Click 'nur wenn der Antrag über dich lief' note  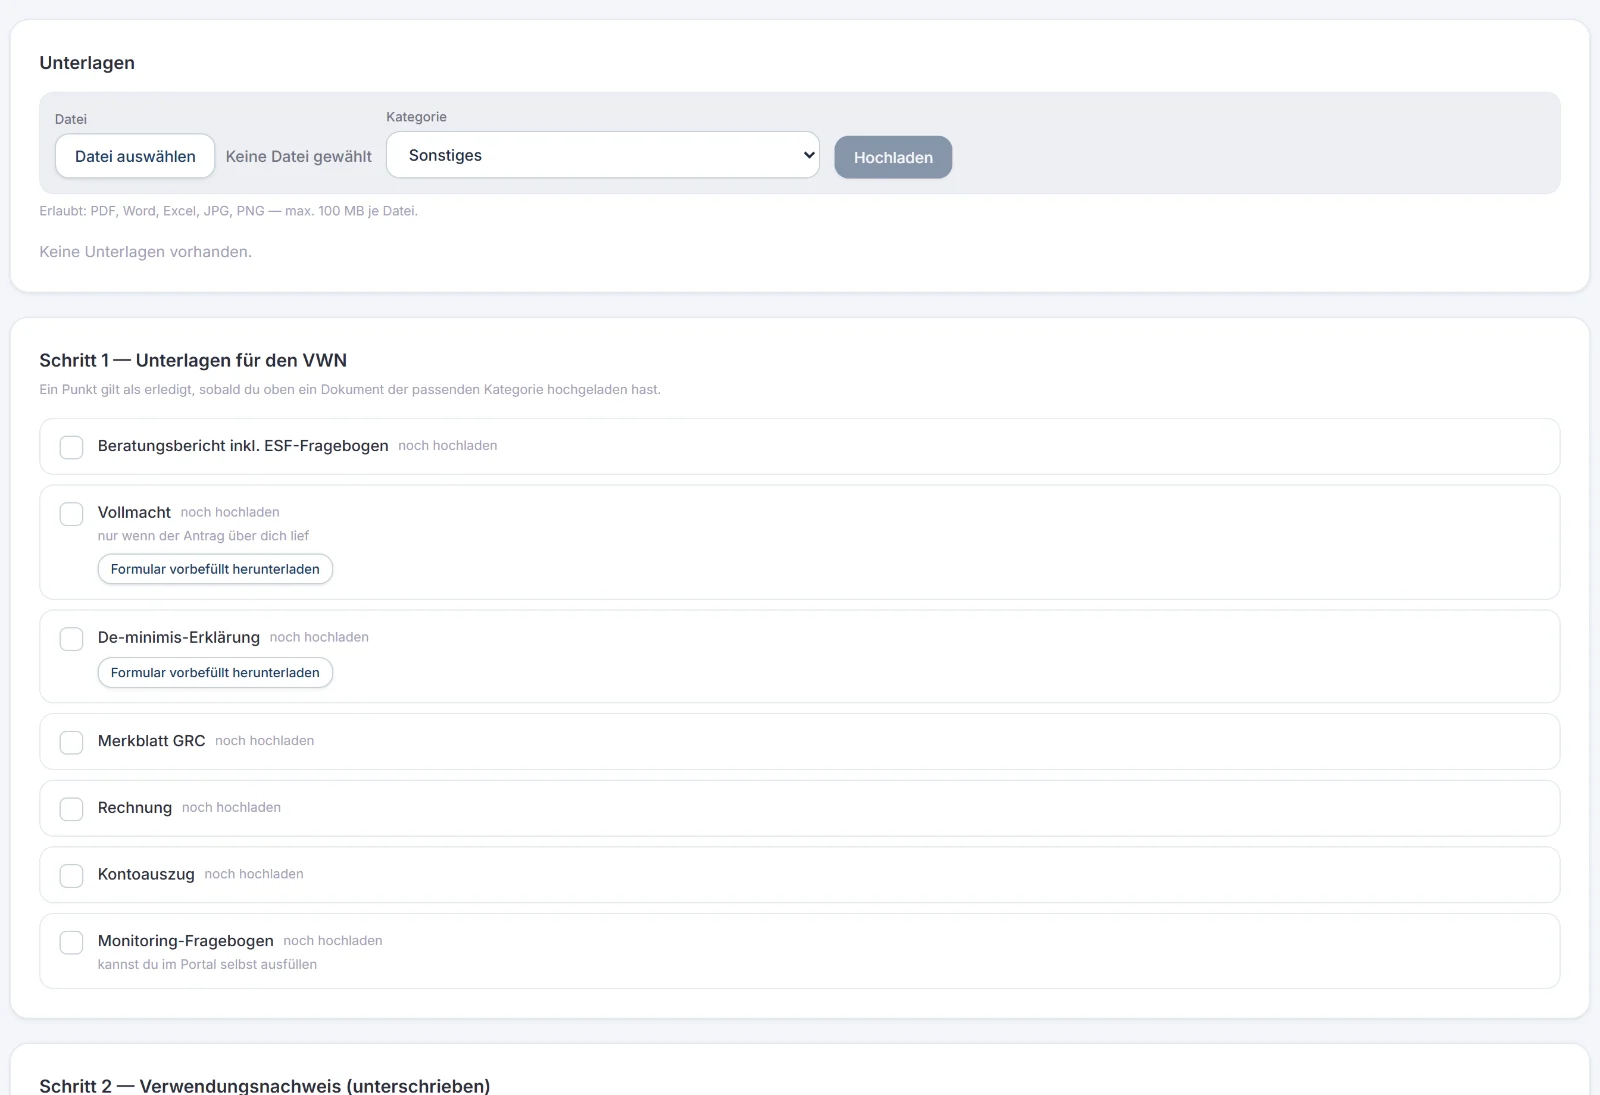tap(203, 536)
